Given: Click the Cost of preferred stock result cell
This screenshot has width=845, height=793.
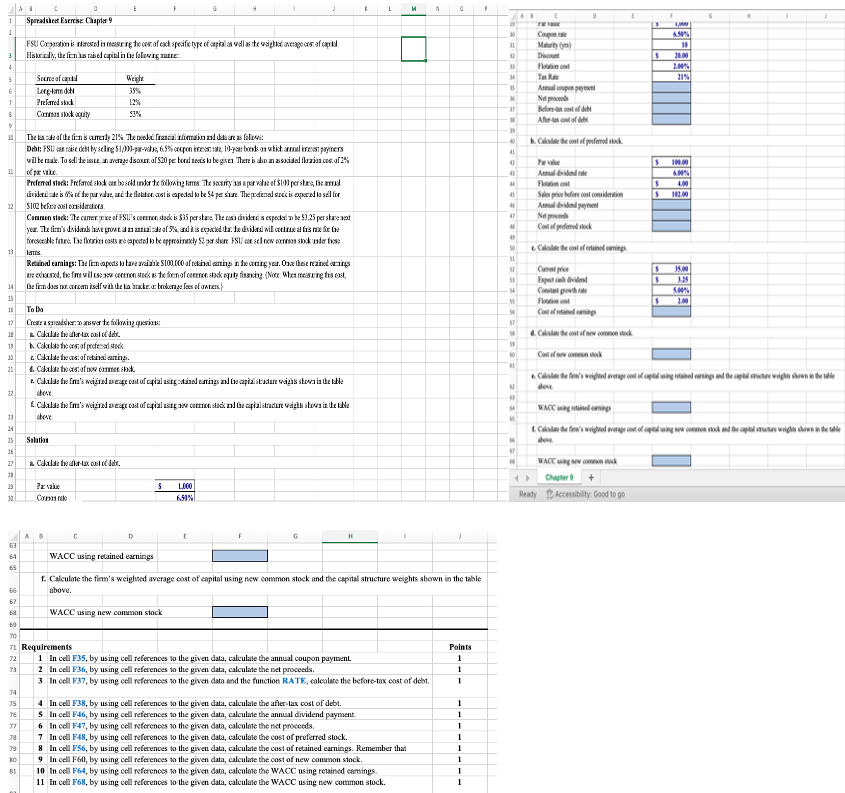Looking at the screenshot, I should [x=672, y=226].
